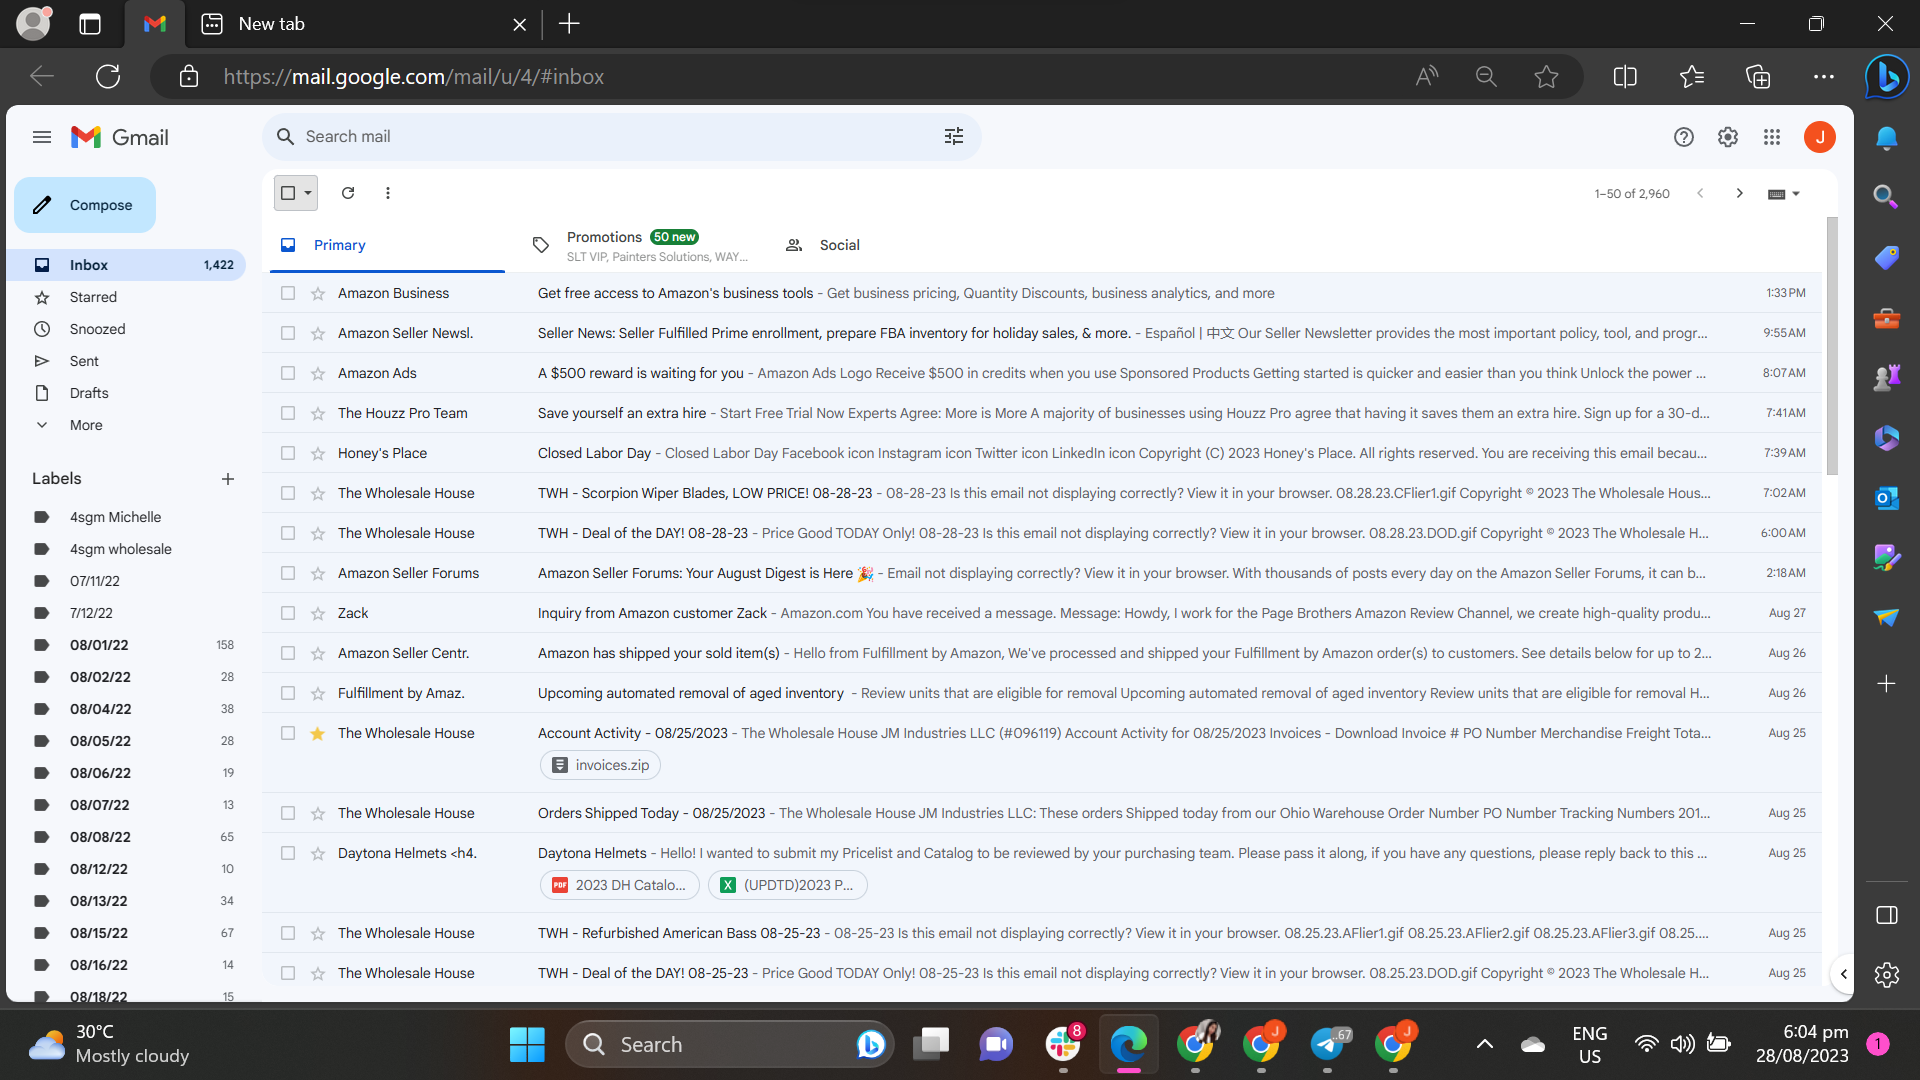Open Edge sidebar tools briefcase icon
Screen dimensions: 1920x1080
coord(1887,318)
